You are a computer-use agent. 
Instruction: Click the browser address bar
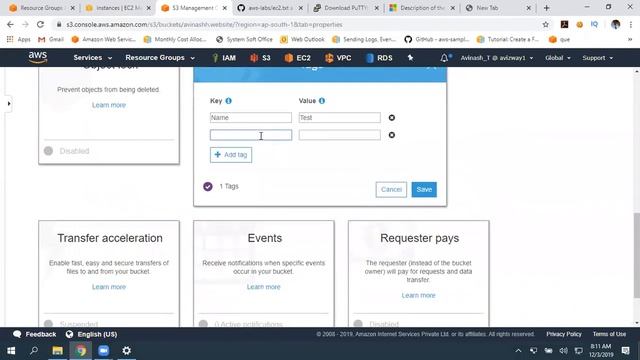point(298,24)
